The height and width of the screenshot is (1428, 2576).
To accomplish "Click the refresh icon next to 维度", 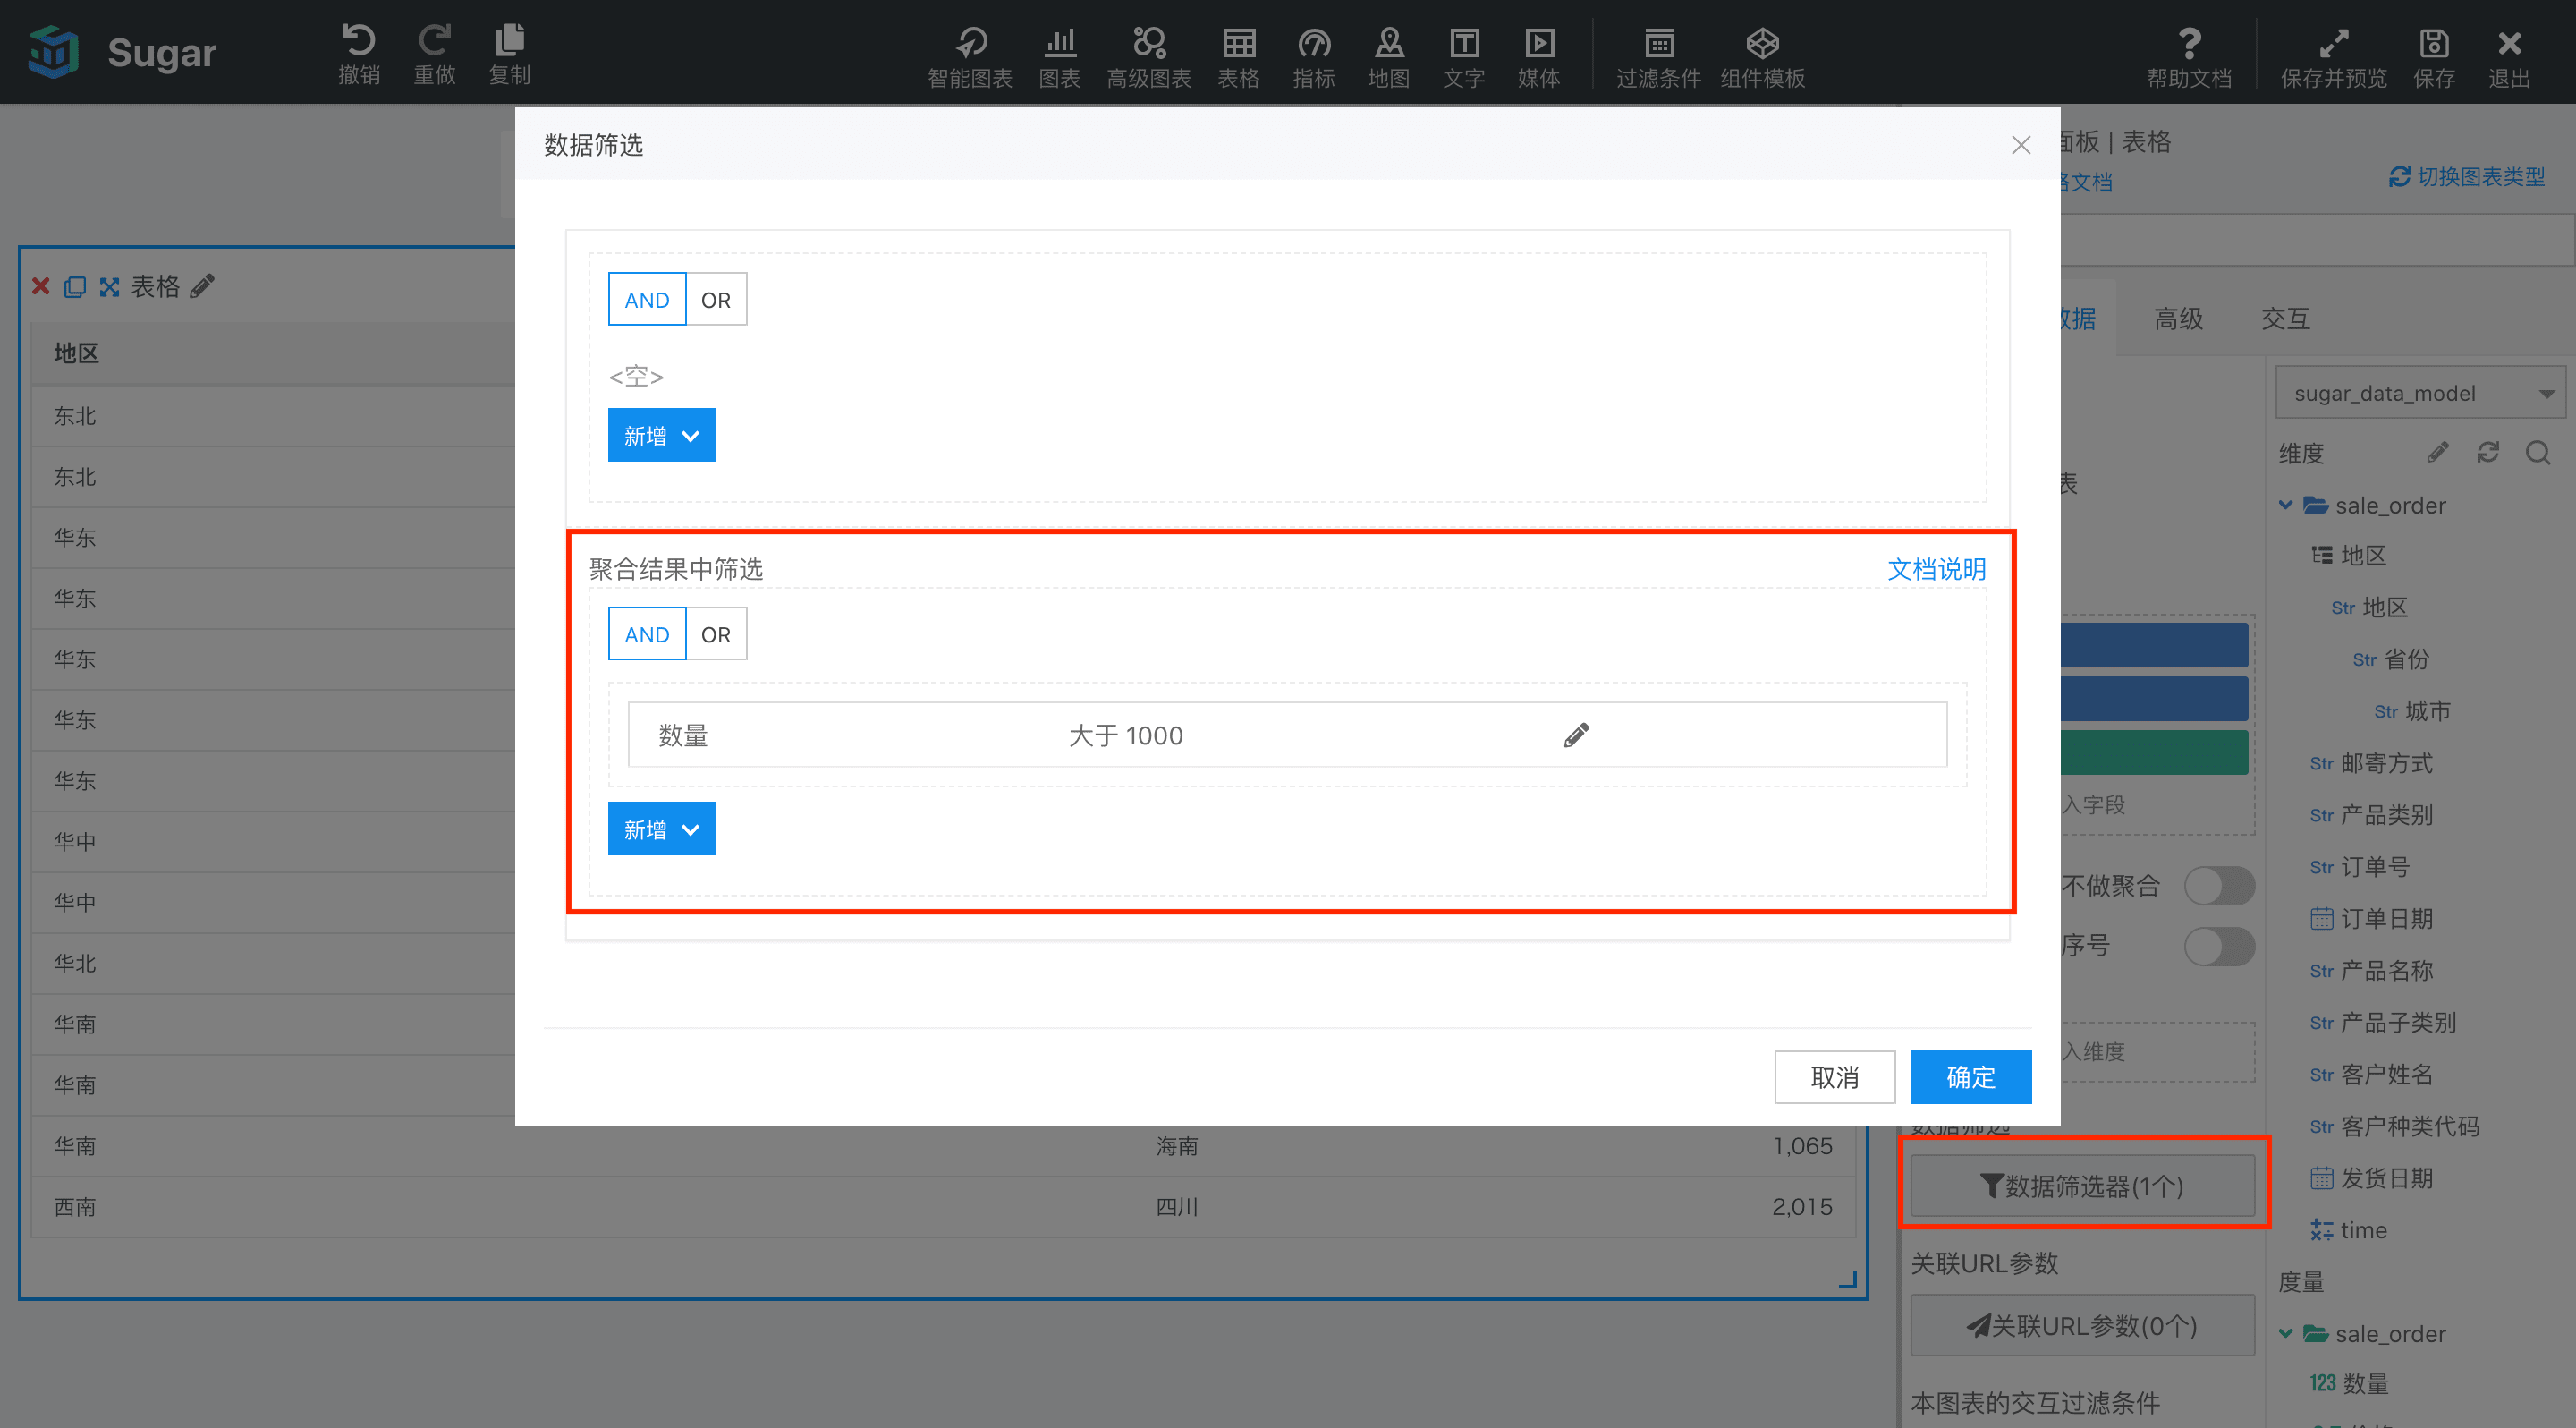I will pyautogui.click(x=2488, y=453).
